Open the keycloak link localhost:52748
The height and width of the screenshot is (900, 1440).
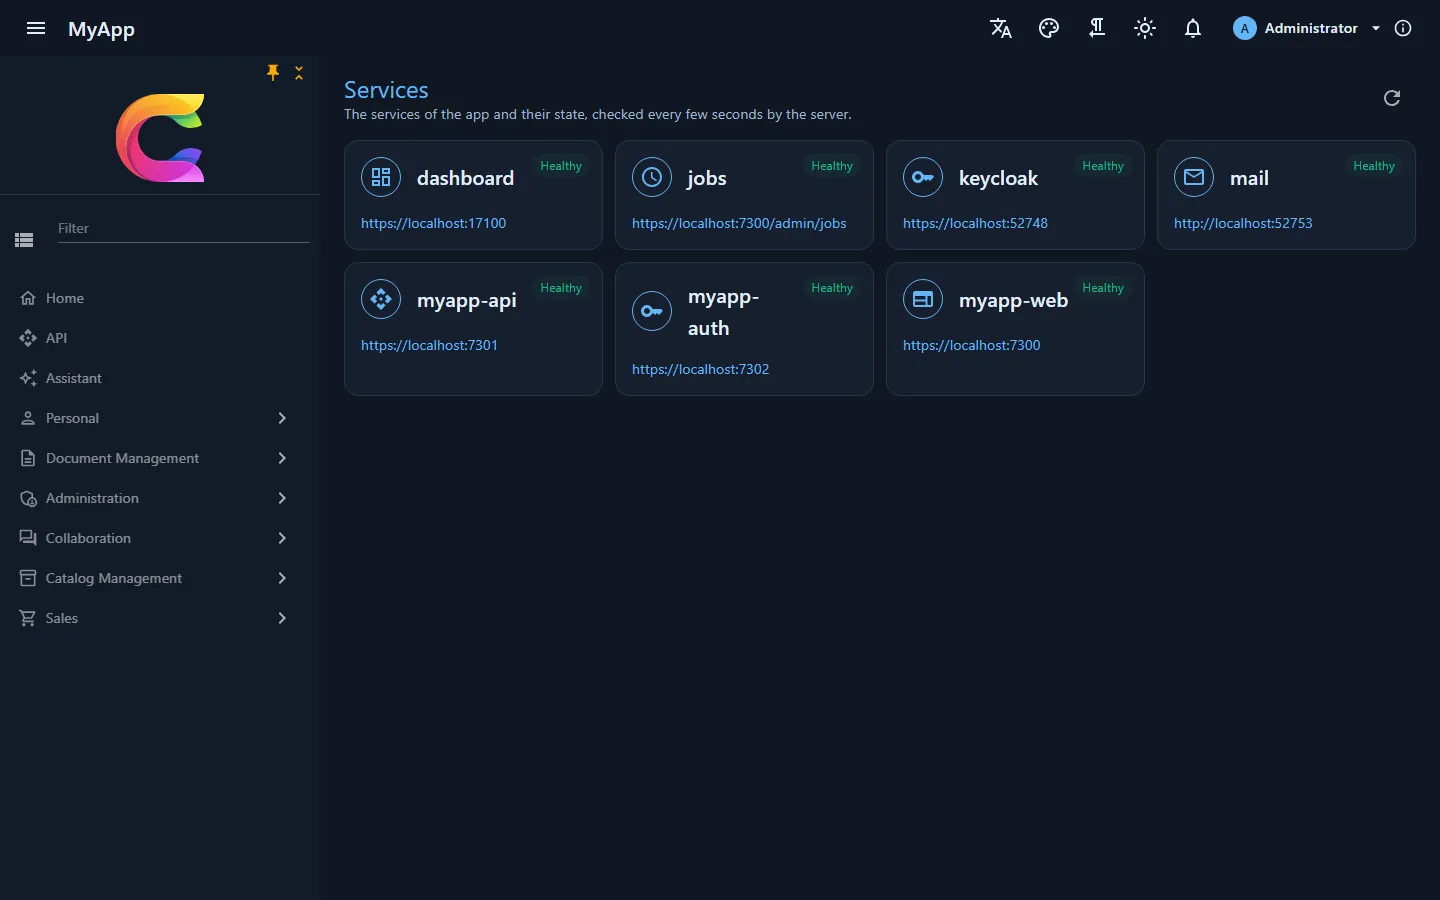click(975, 223)
